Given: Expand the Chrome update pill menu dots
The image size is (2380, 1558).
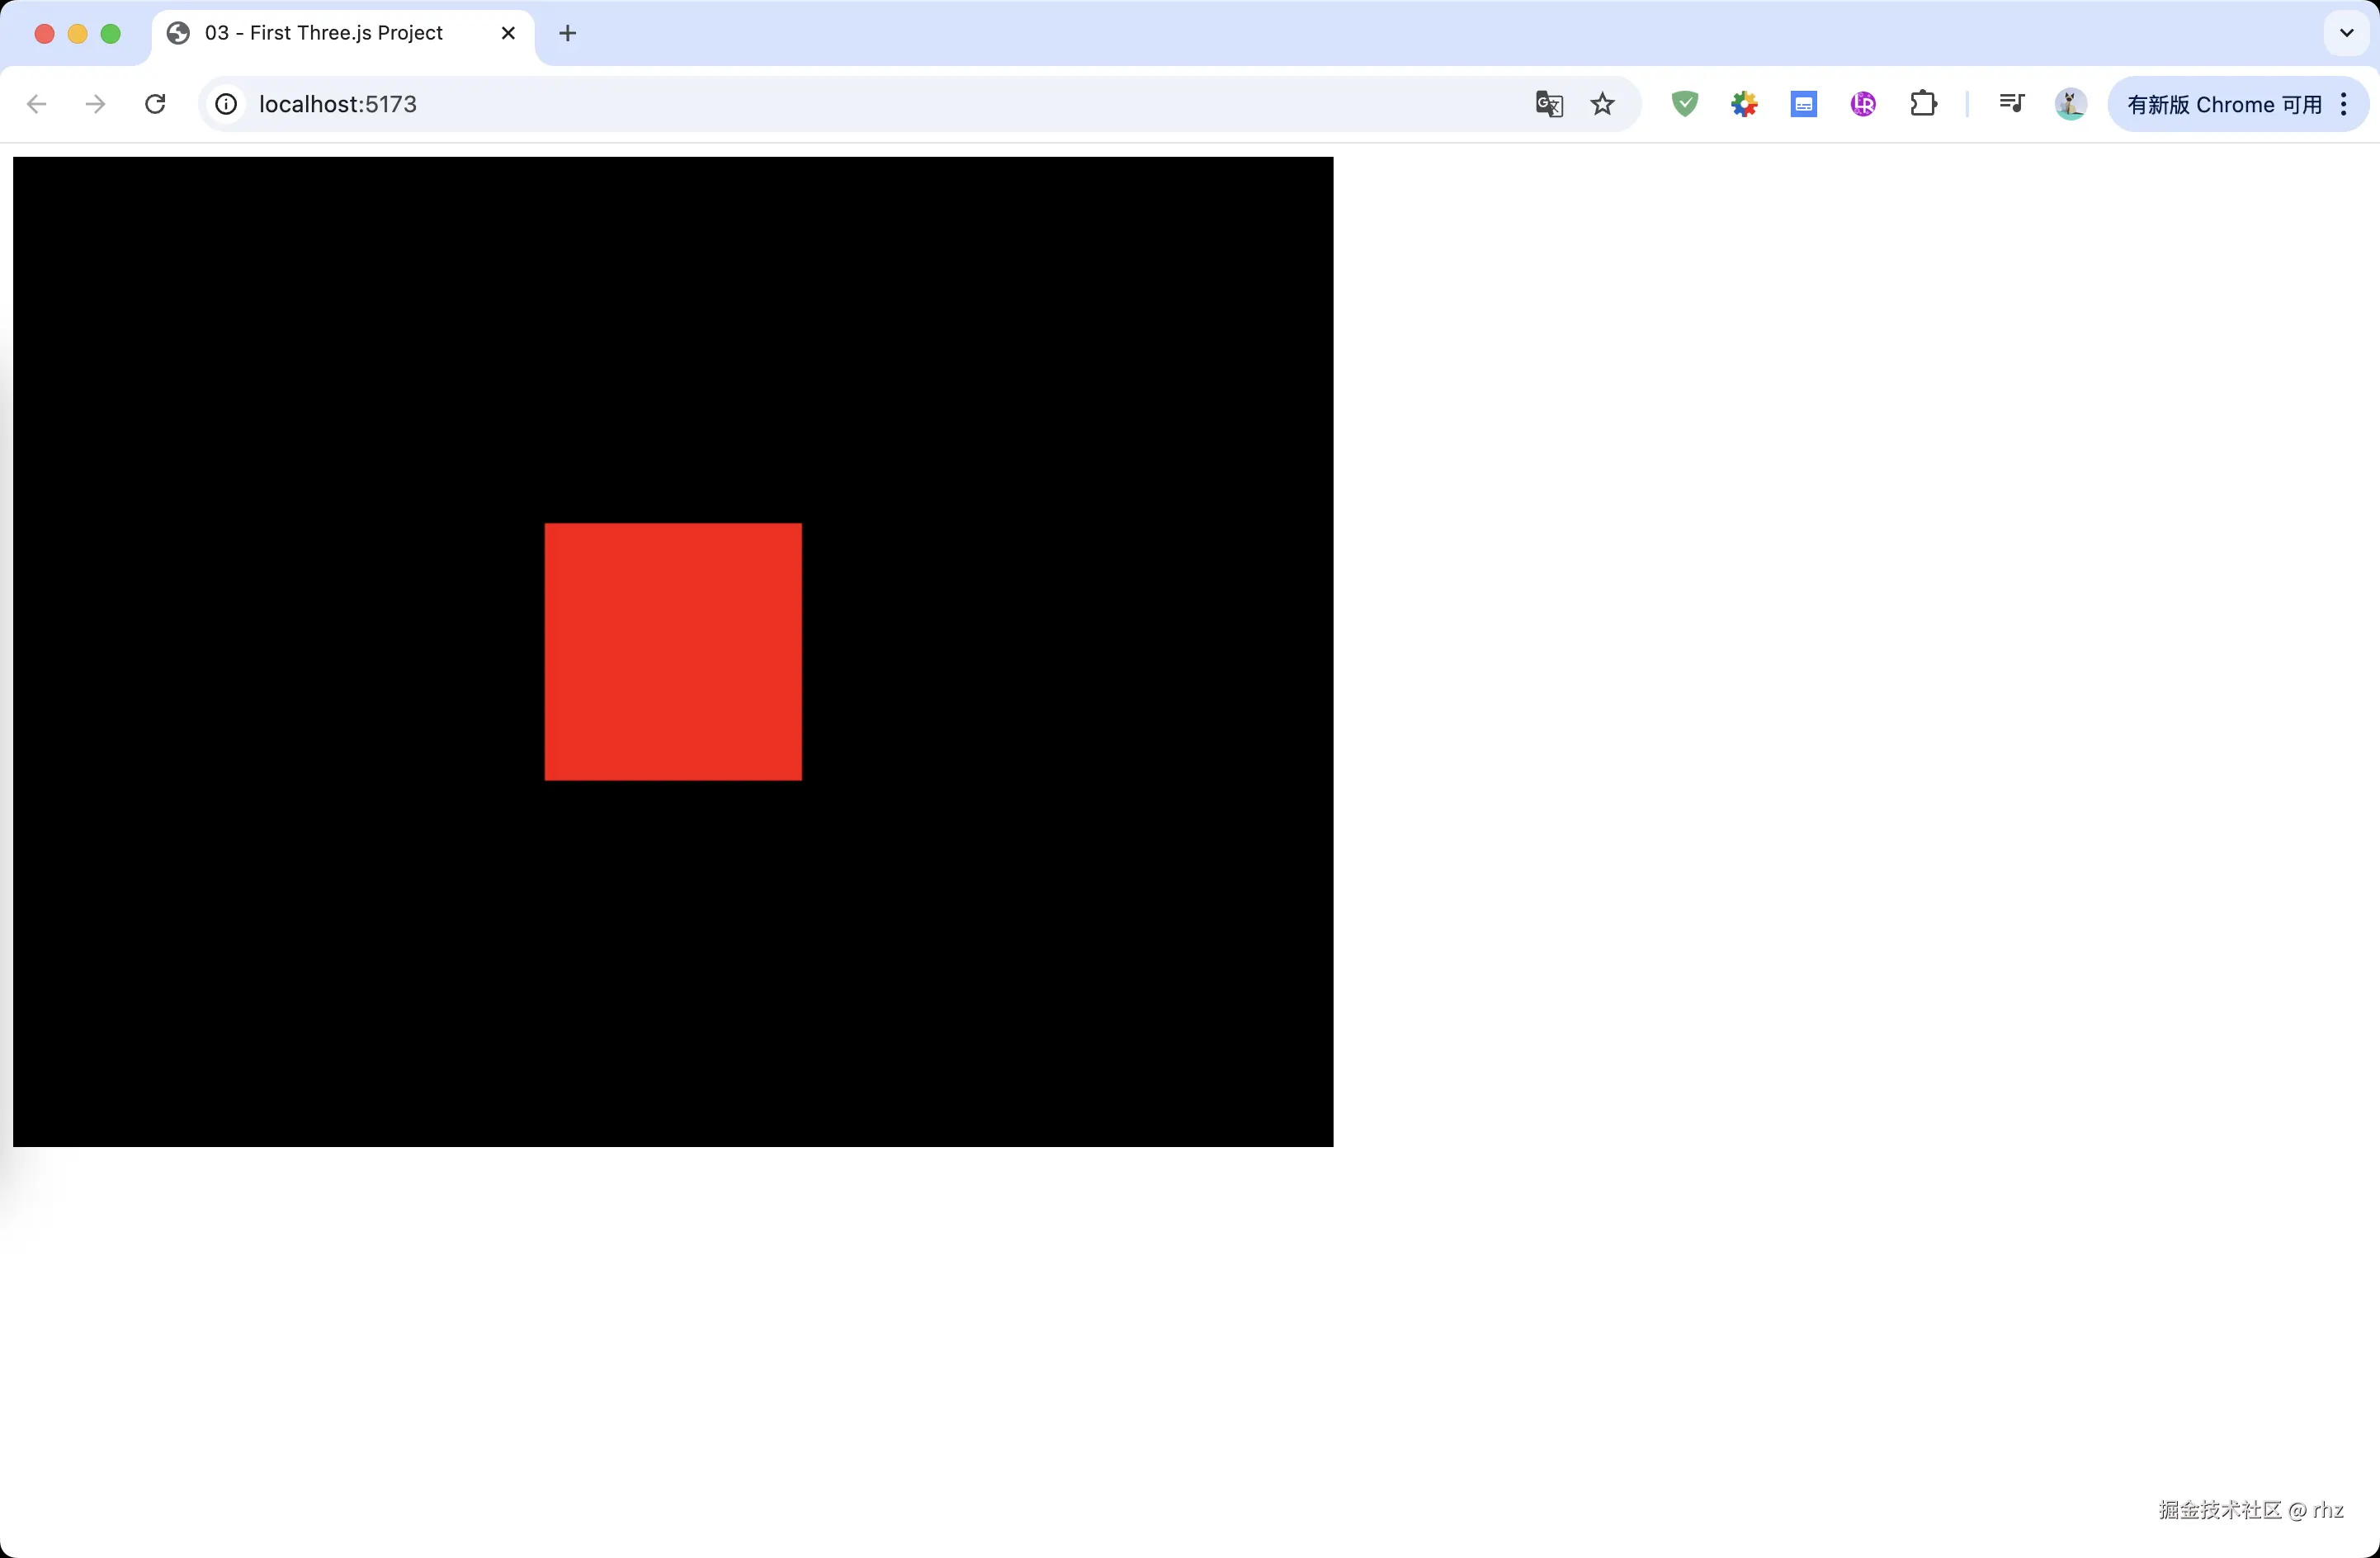Looking at the screenshot, I should pos(2344,104).
